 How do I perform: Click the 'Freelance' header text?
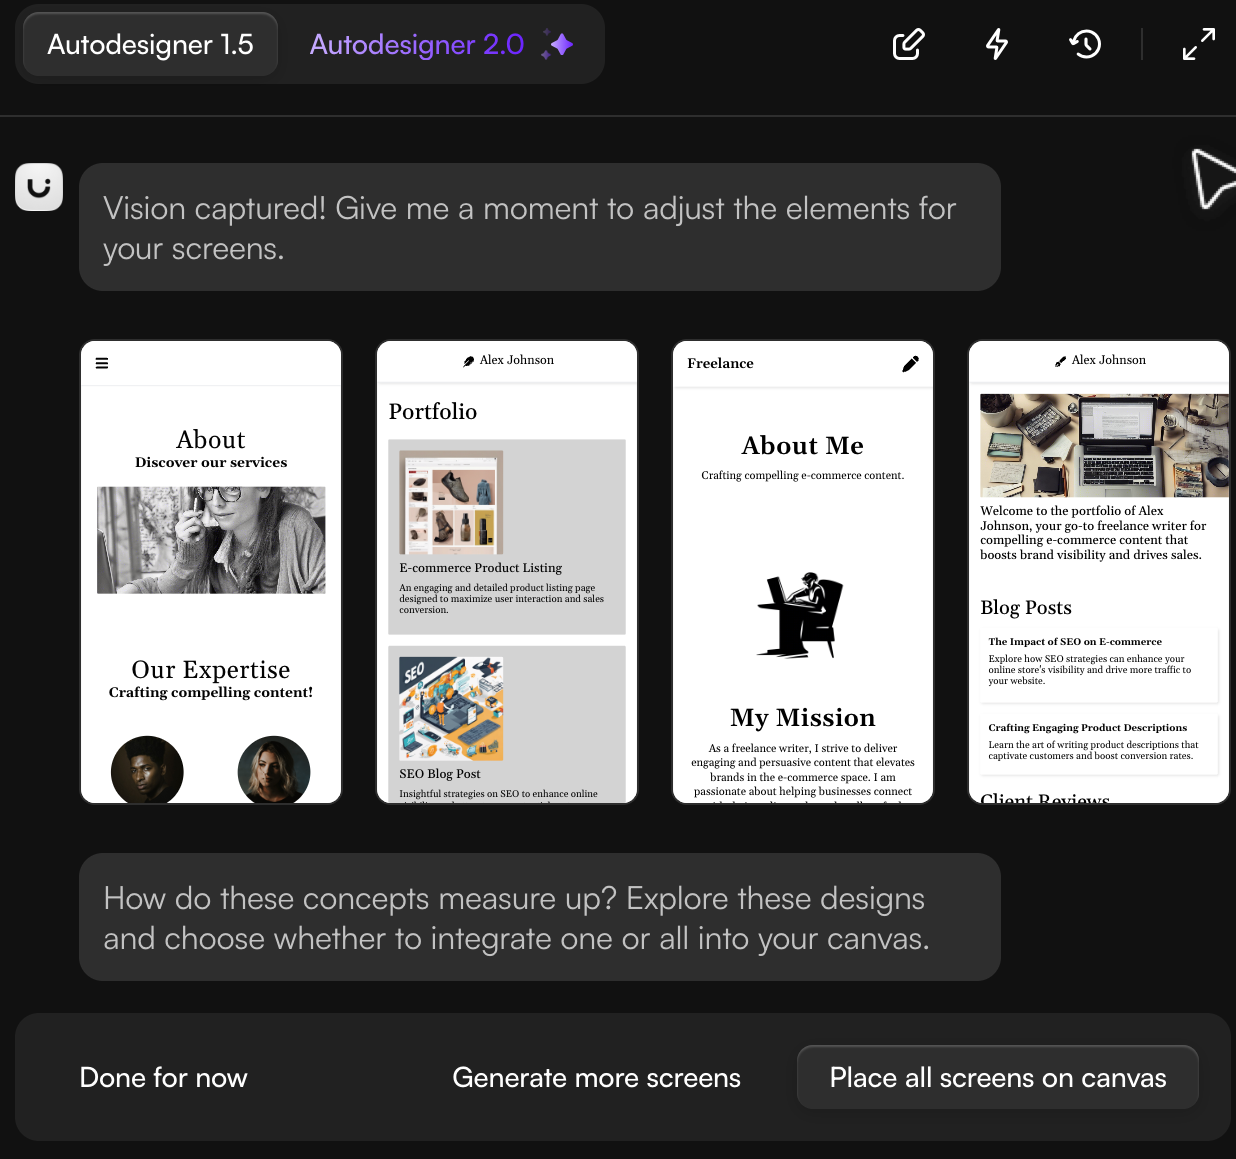click(x=720, y=364)
